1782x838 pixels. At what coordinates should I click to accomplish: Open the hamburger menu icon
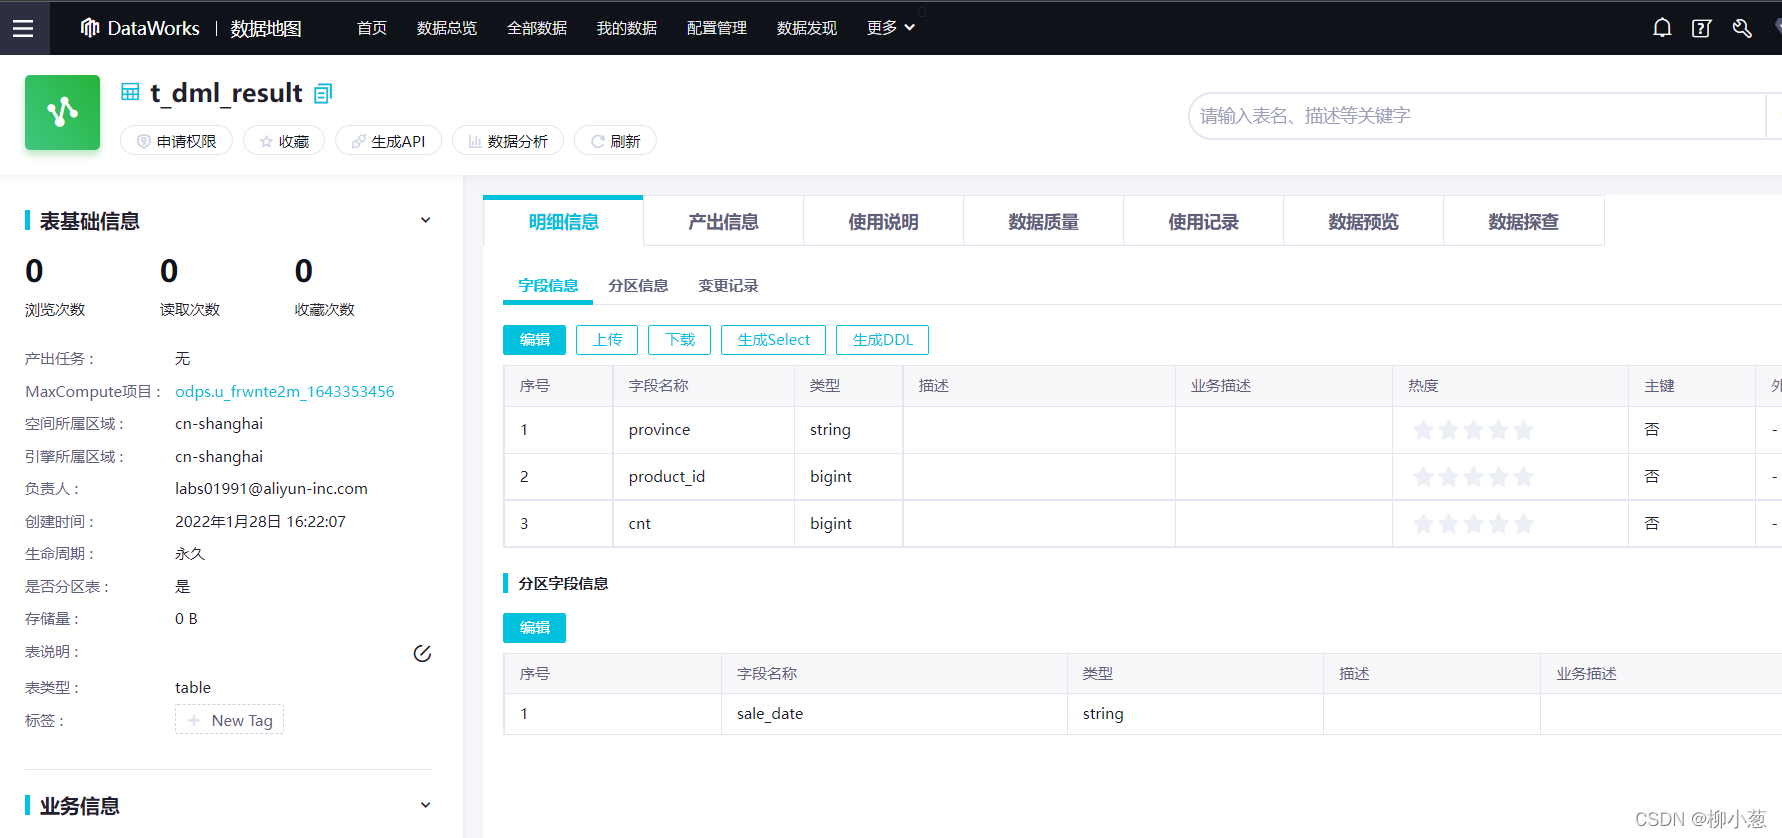click(x=23, y=29)
